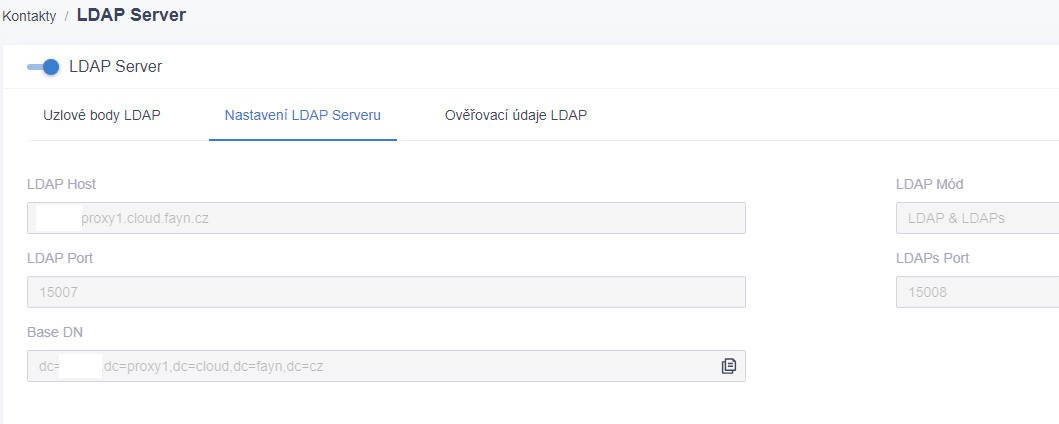
Task: Switch to Uzlové body LDAP tab
Action: pos(102,115)
